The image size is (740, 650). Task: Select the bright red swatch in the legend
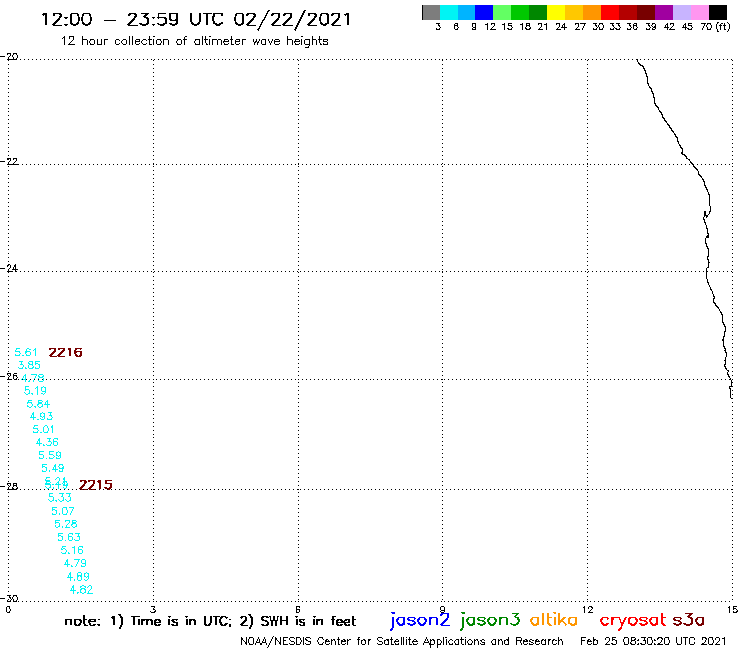[x=610, y=12]
